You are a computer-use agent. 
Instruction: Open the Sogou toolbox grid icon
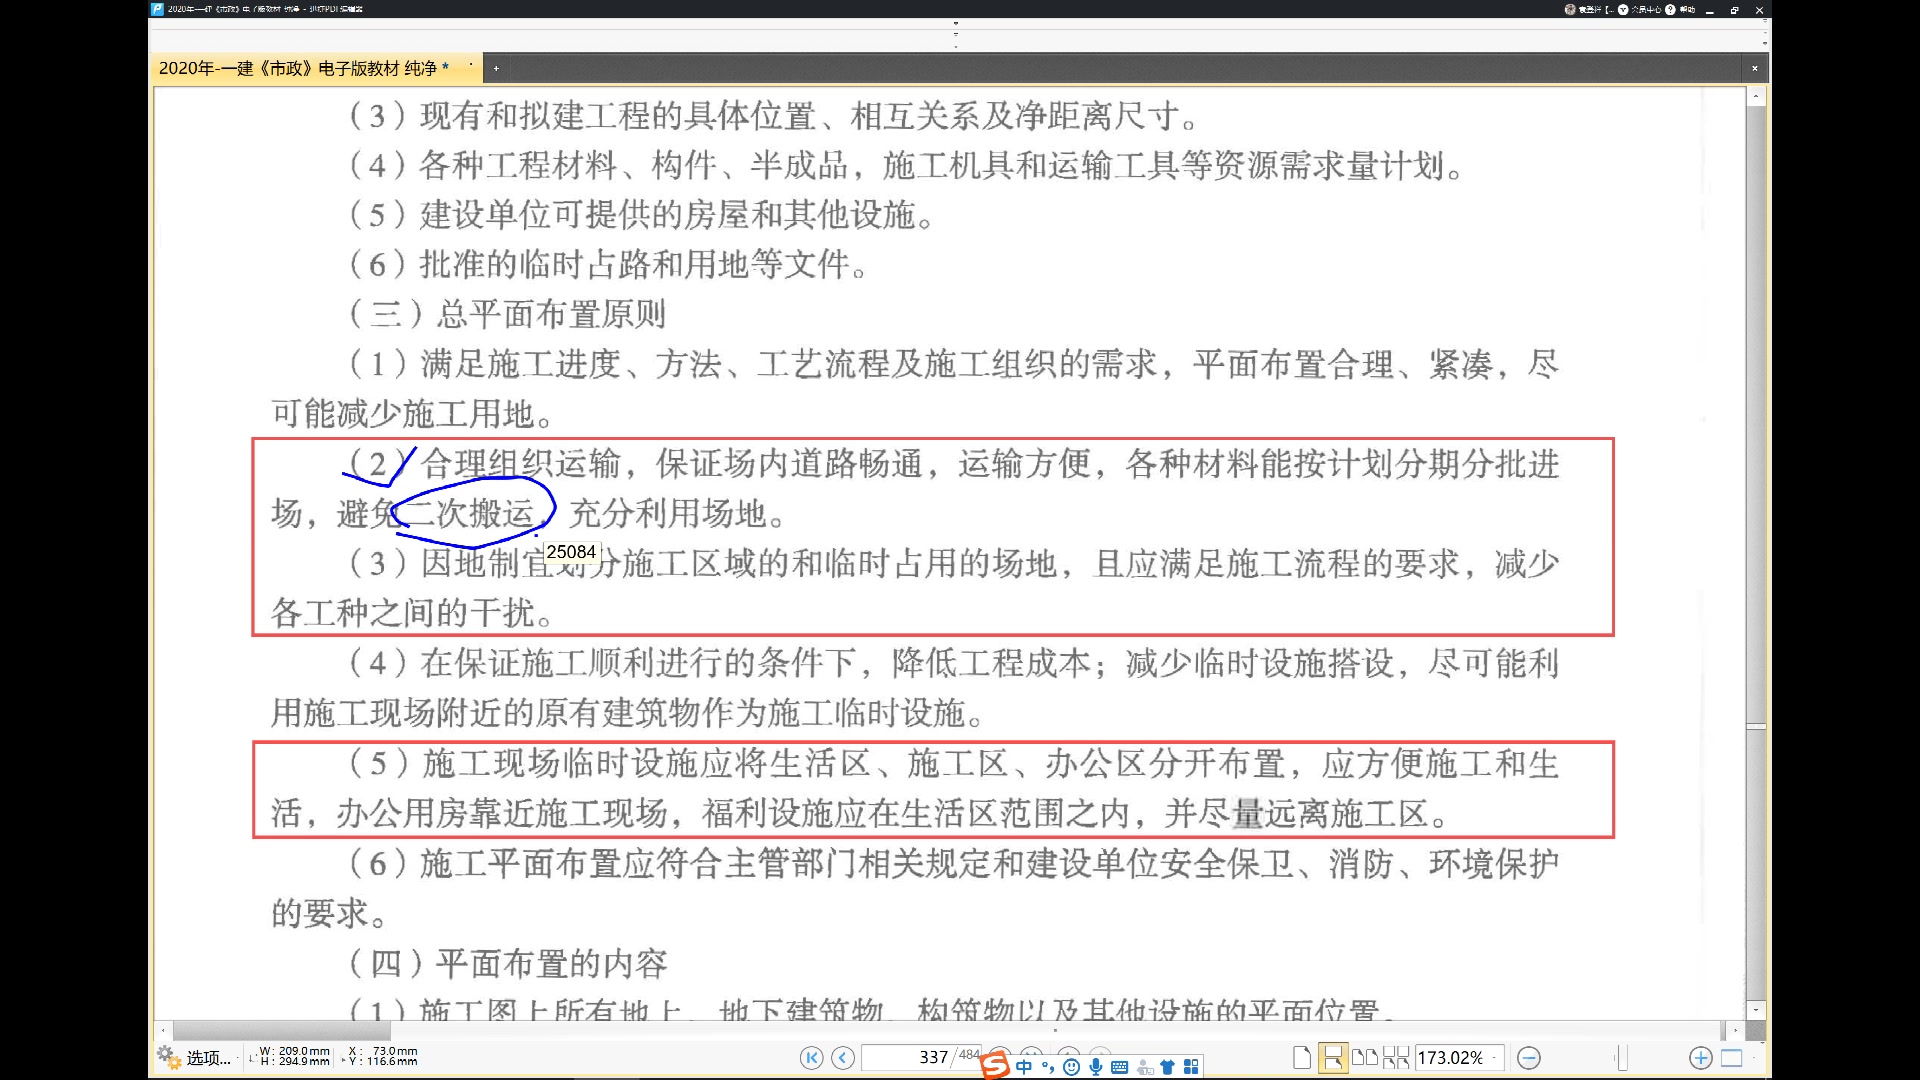pyautogui.click(x=1191, y=1066)
